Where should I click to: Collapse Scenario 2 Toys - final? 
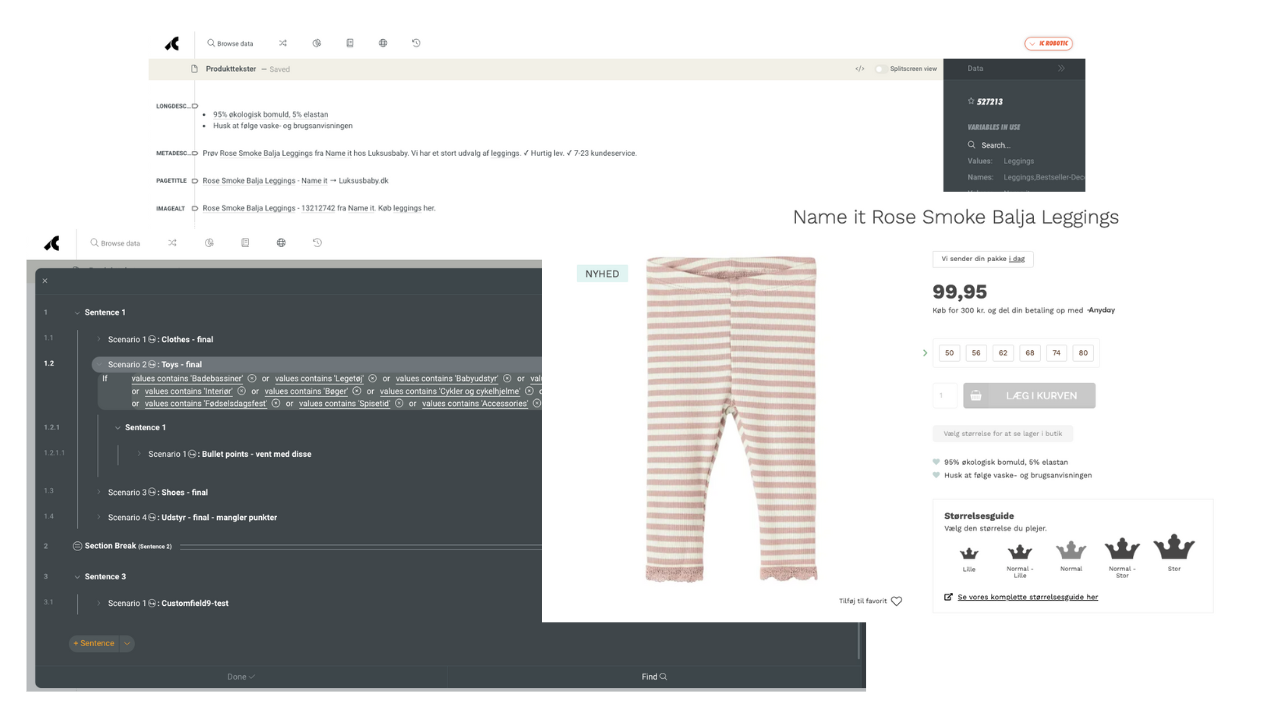coord(98,365)
